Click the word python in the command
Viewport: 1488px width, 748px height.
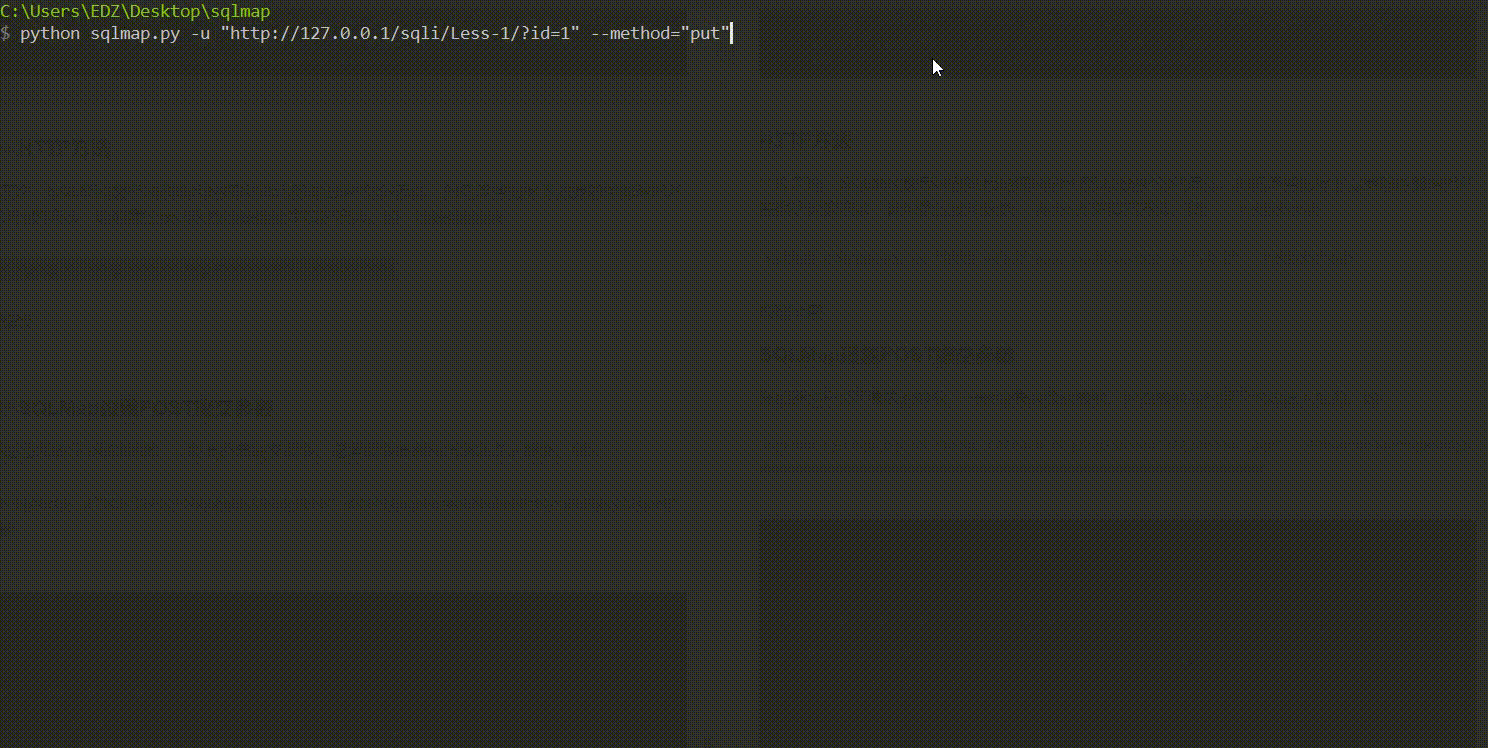pos(50,34)
